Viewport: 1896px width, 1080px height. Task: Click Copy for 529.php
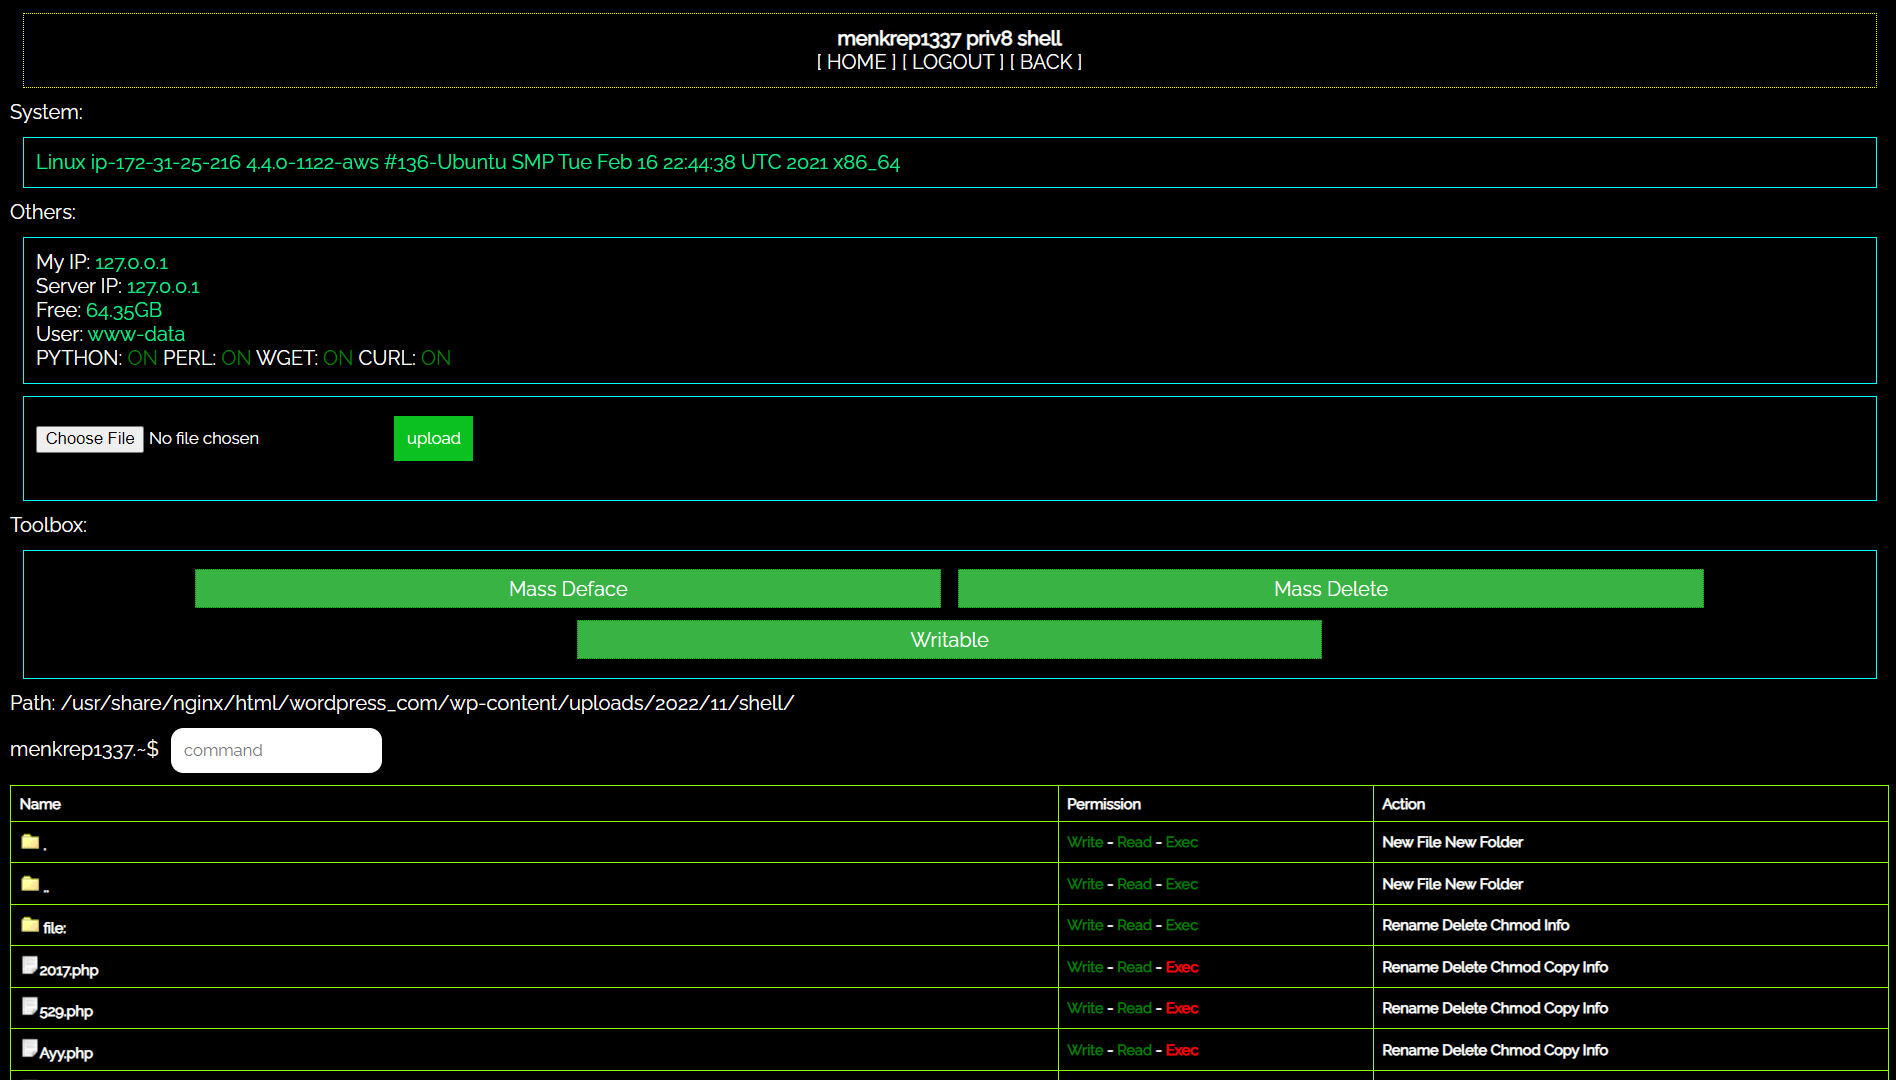point(1561,1008)
